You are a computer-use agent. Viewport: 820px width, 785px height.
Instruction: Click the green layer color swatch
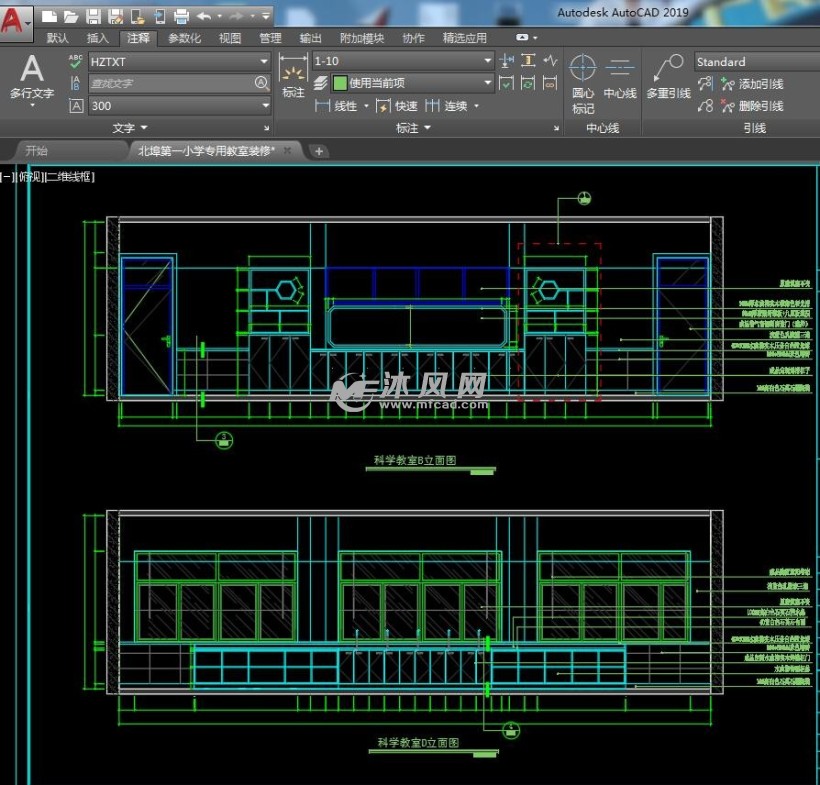340,84
